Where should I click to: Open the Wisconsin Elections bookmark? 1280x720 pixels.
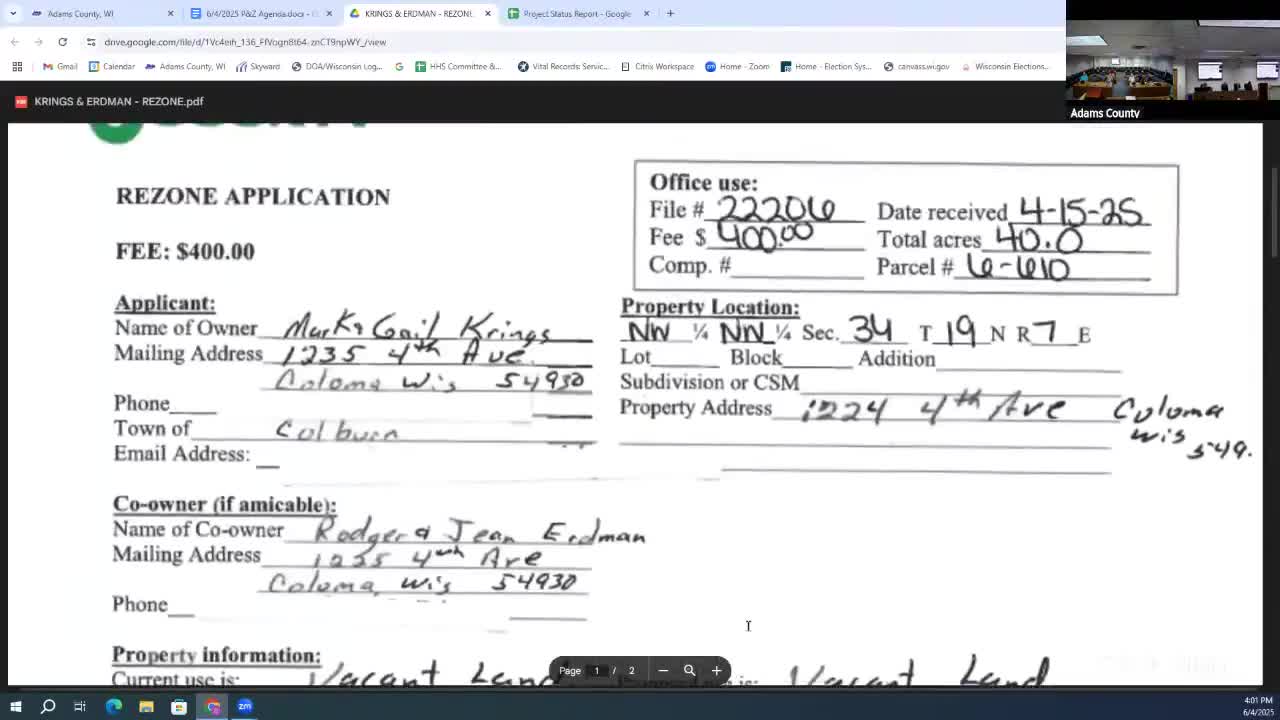coord(1005,66)
